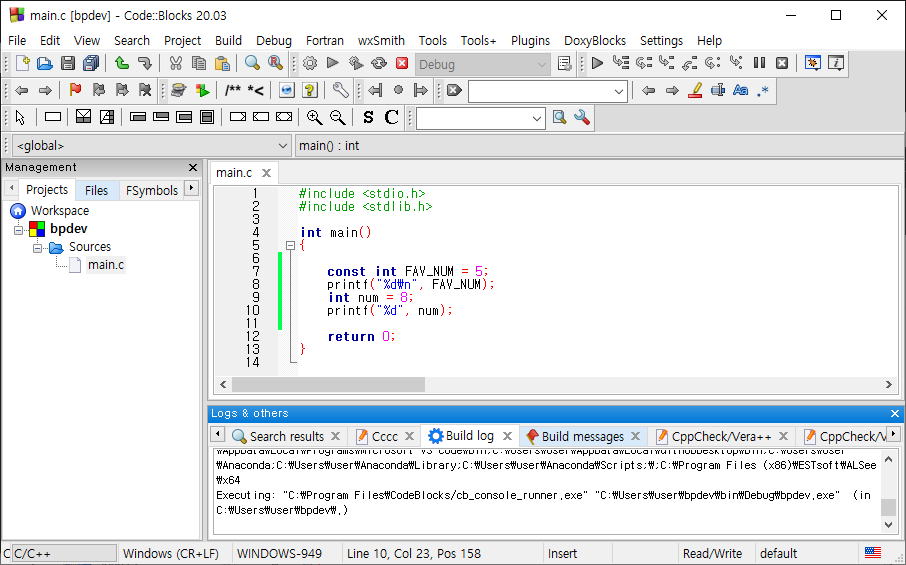The height and width of the screenshot is (565, 906).
Task: Collapse the Sources folder node
Action: click(38, 248)
